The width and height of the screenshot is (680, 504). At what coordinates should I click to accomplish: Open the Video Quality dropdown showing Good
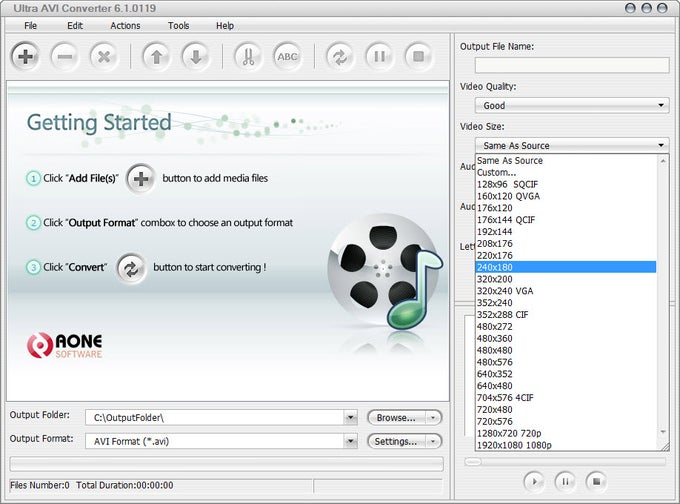point(572,105)
